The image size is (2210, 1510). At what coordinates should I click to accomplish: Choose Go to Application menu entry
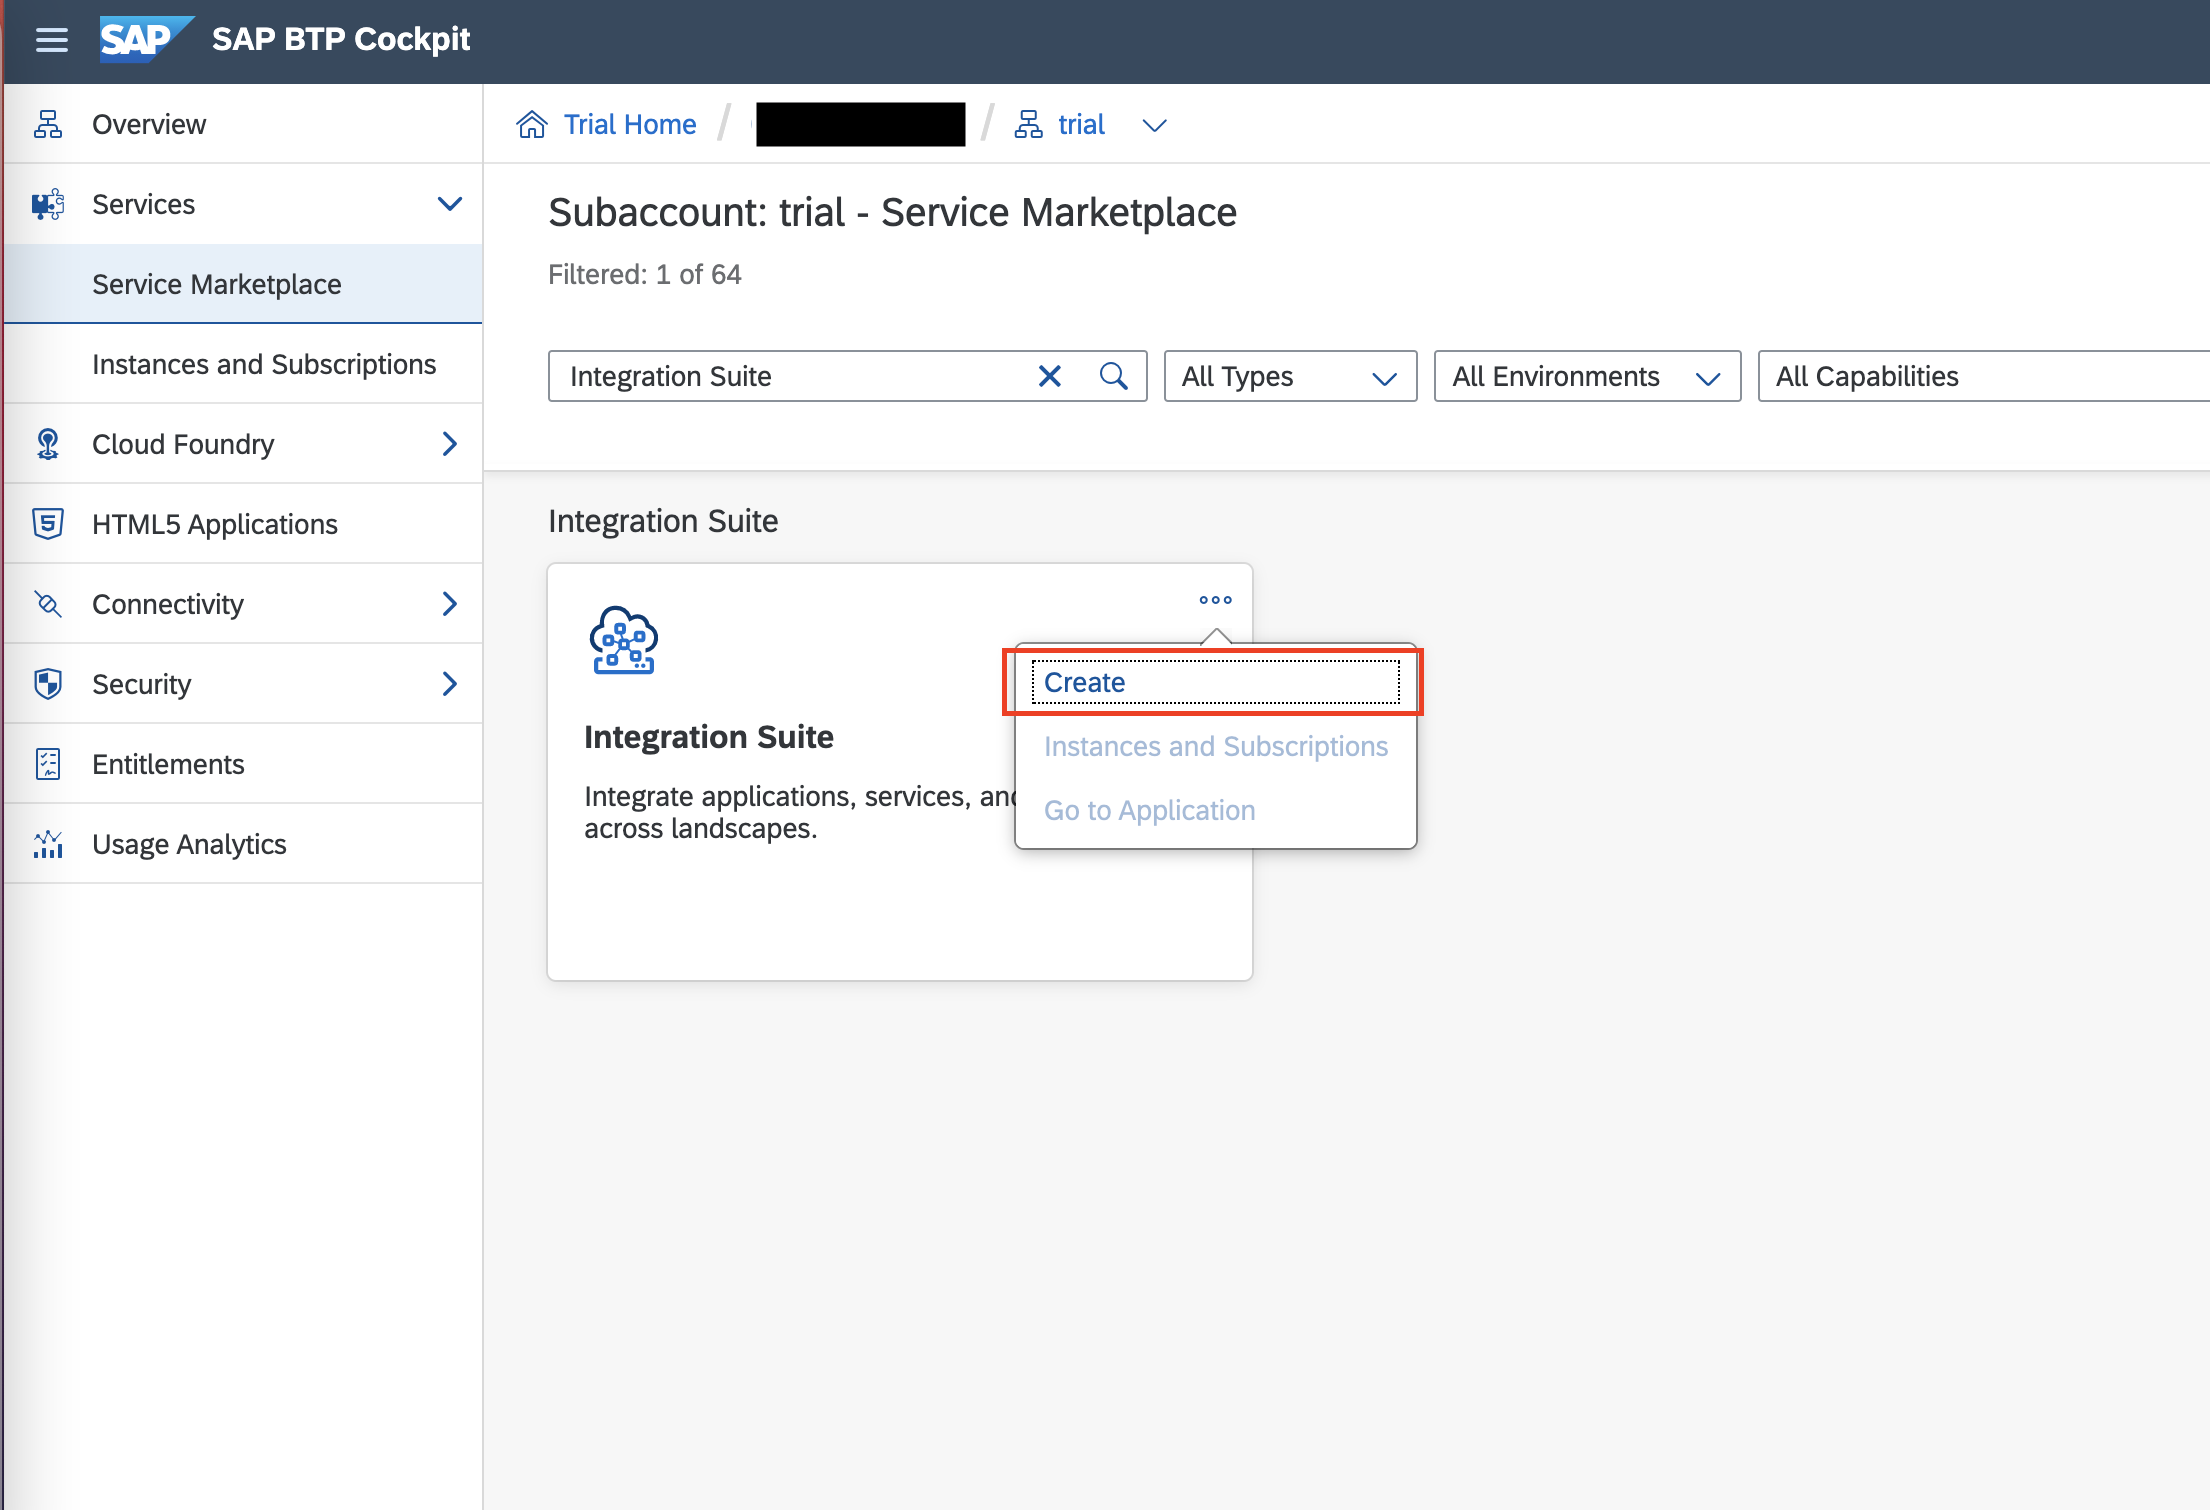(1149, 810)
